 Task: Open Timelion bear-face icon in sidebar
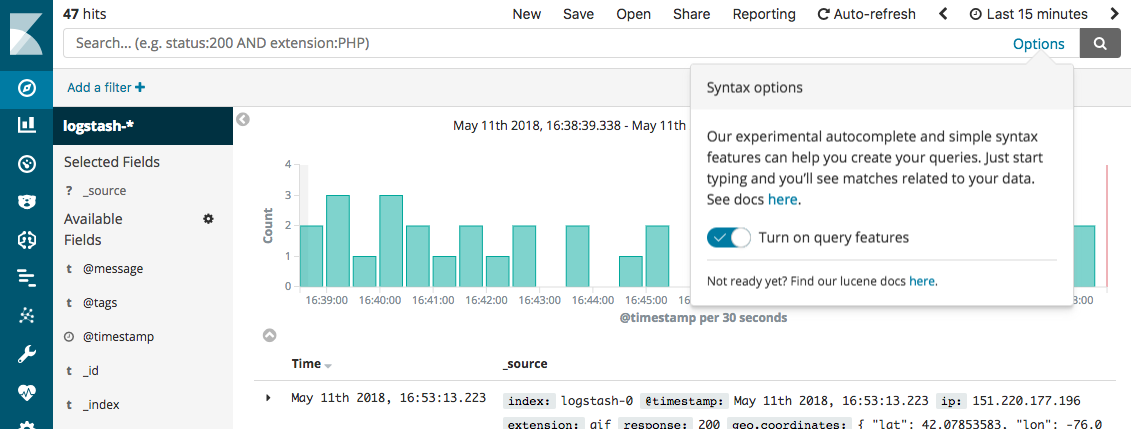[27, 202]
